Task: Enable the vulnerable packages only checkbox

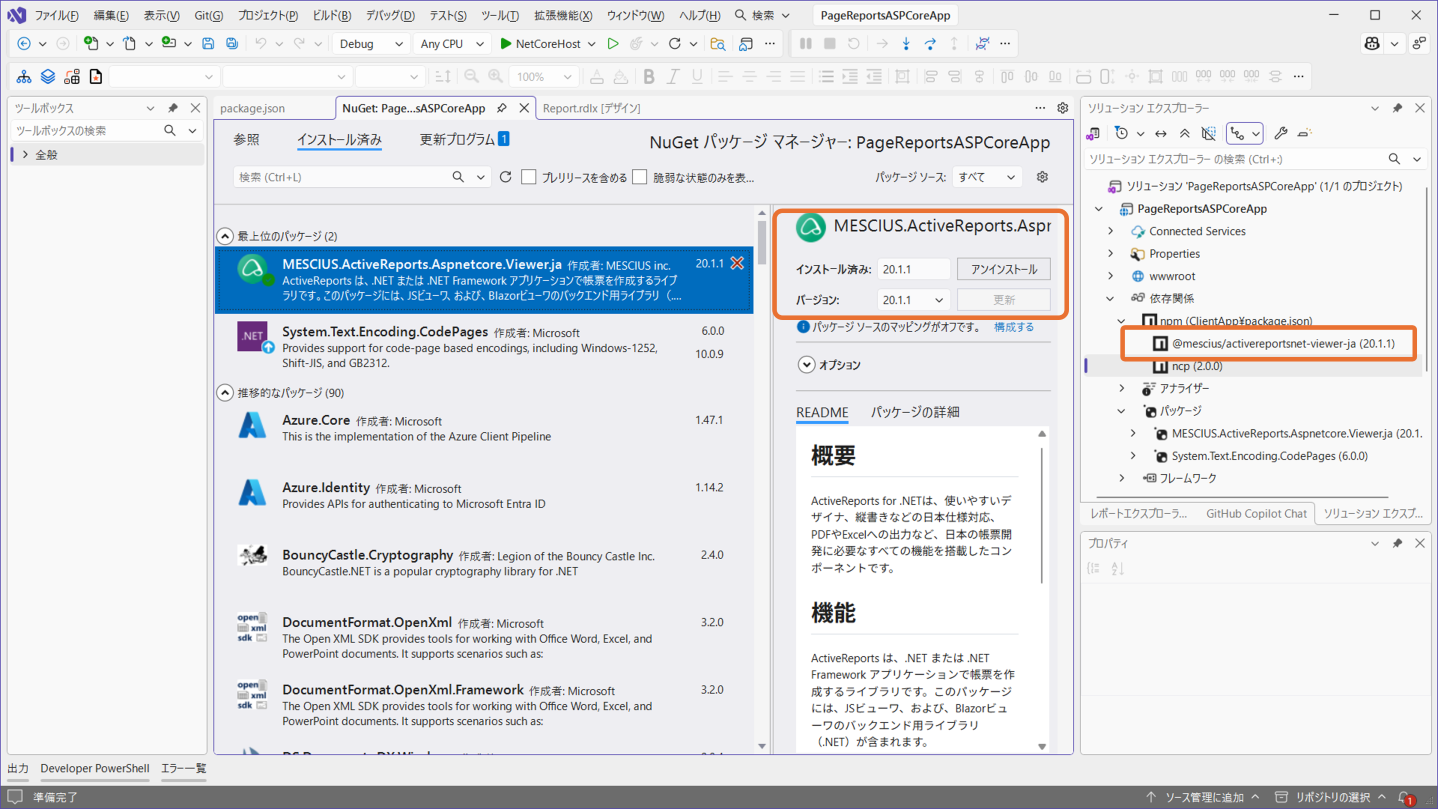Action: point(640,177)
